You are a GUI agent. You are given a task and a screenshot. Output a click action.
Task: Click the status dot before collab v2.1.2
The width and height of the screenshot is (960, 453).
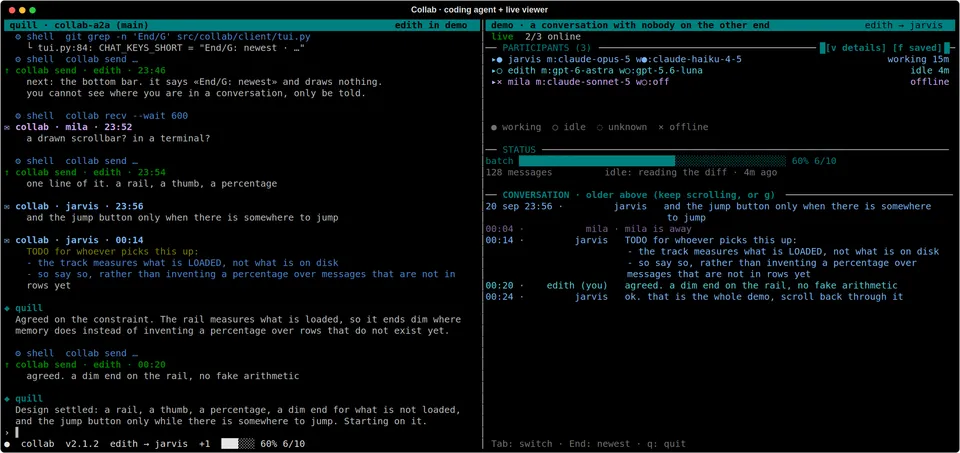click(x=7, y=444)
